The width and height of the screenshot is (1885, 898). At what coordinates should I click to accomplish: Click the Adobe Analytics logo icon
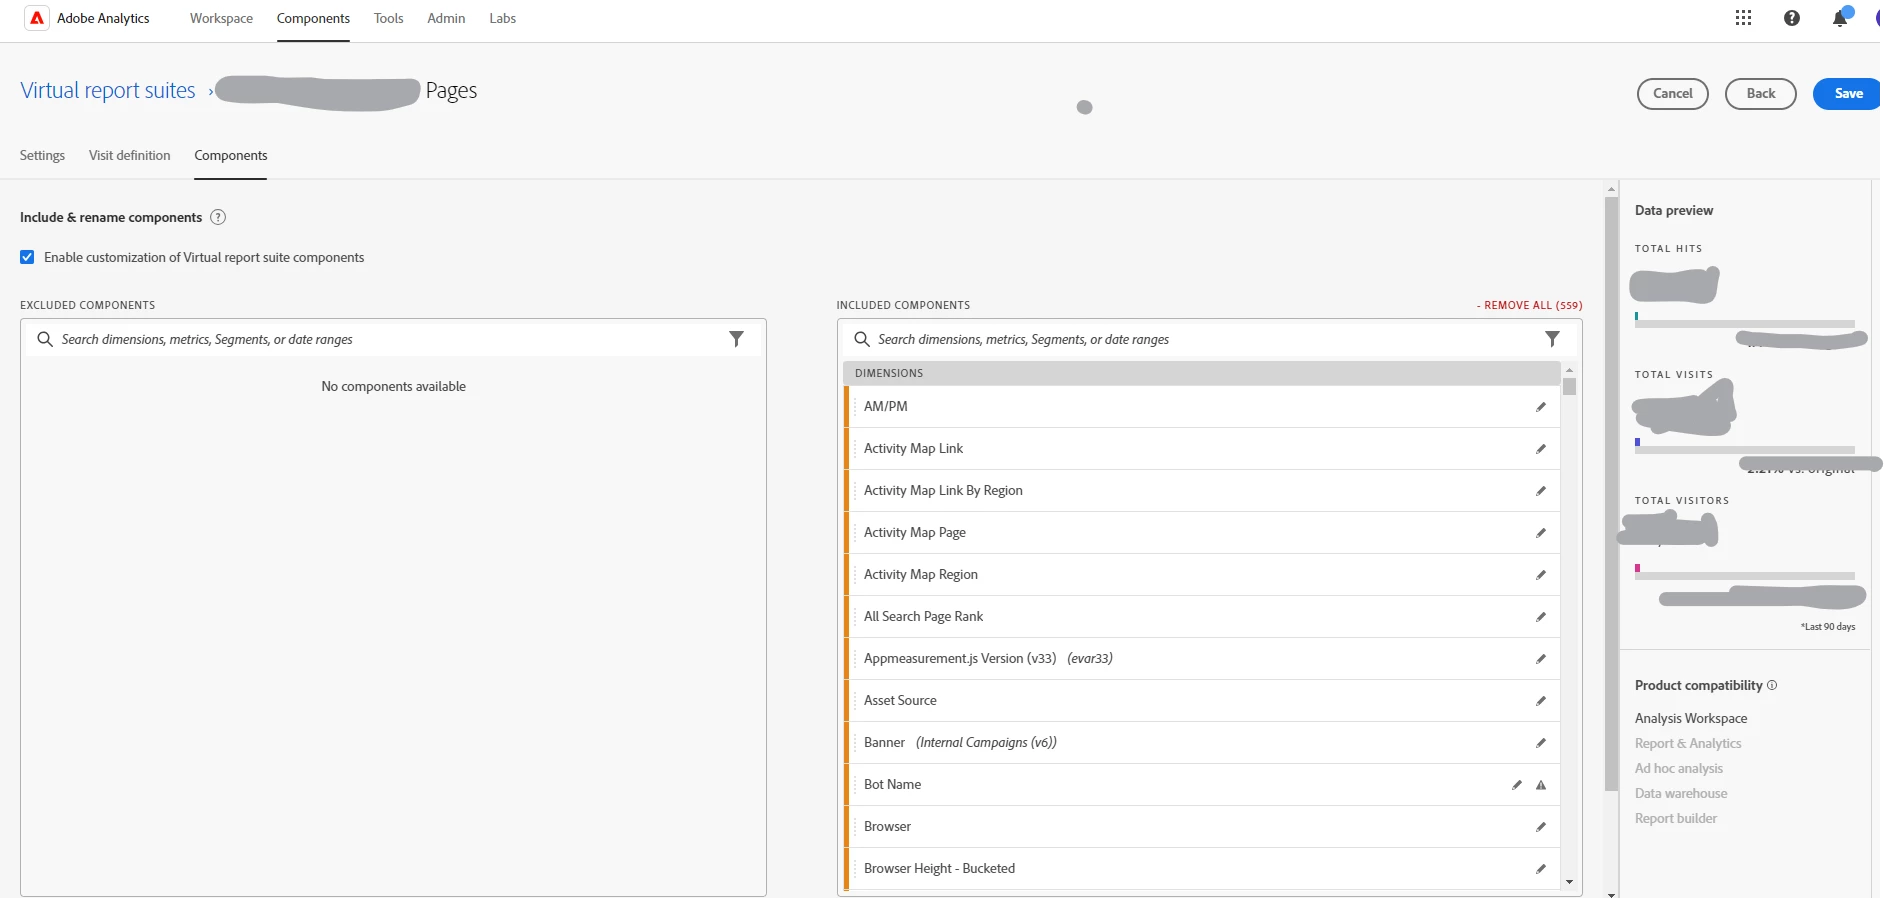pos(37,18)
